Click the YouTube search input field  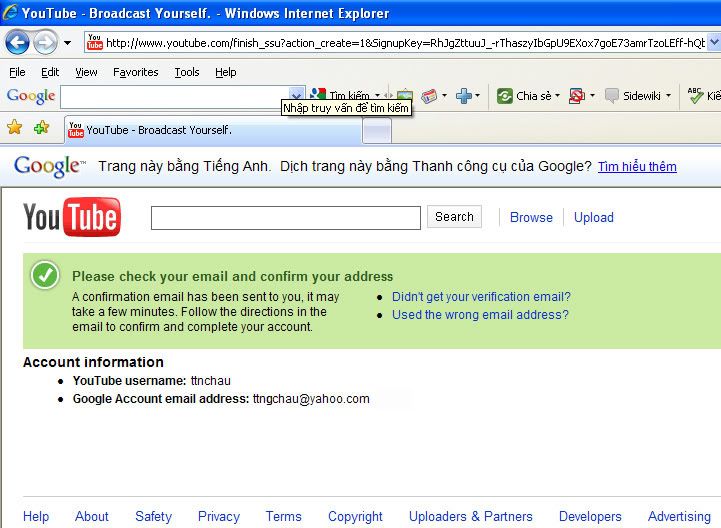pyautogui.click(x=286, y=218)
